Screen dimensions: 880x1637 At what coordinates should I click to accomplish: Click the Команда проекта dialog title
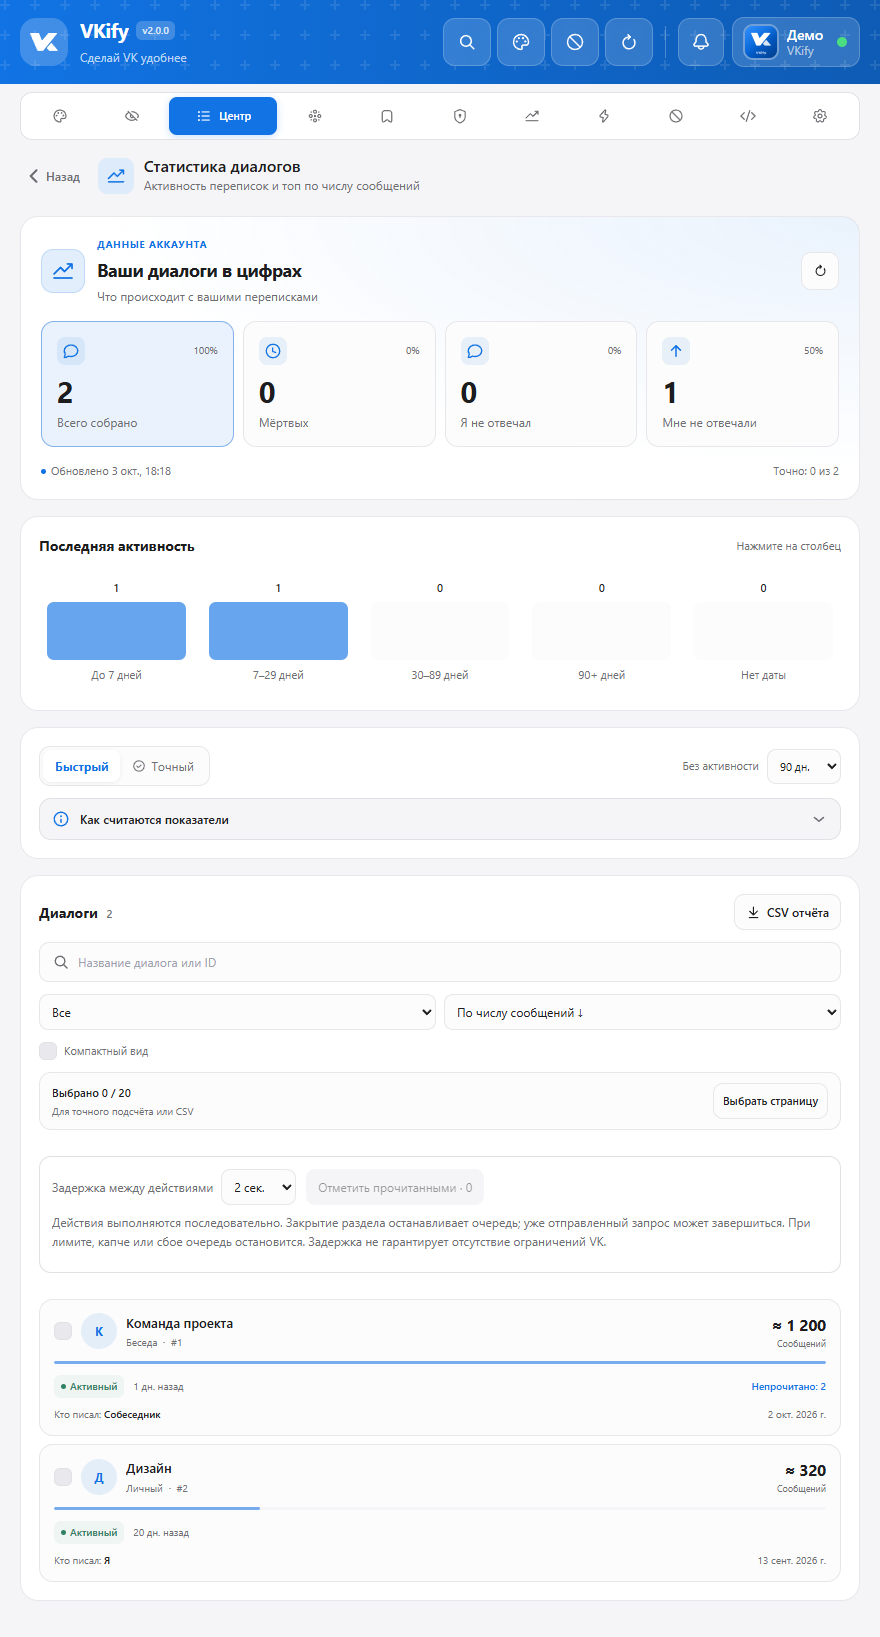(x=179, y=1323)
